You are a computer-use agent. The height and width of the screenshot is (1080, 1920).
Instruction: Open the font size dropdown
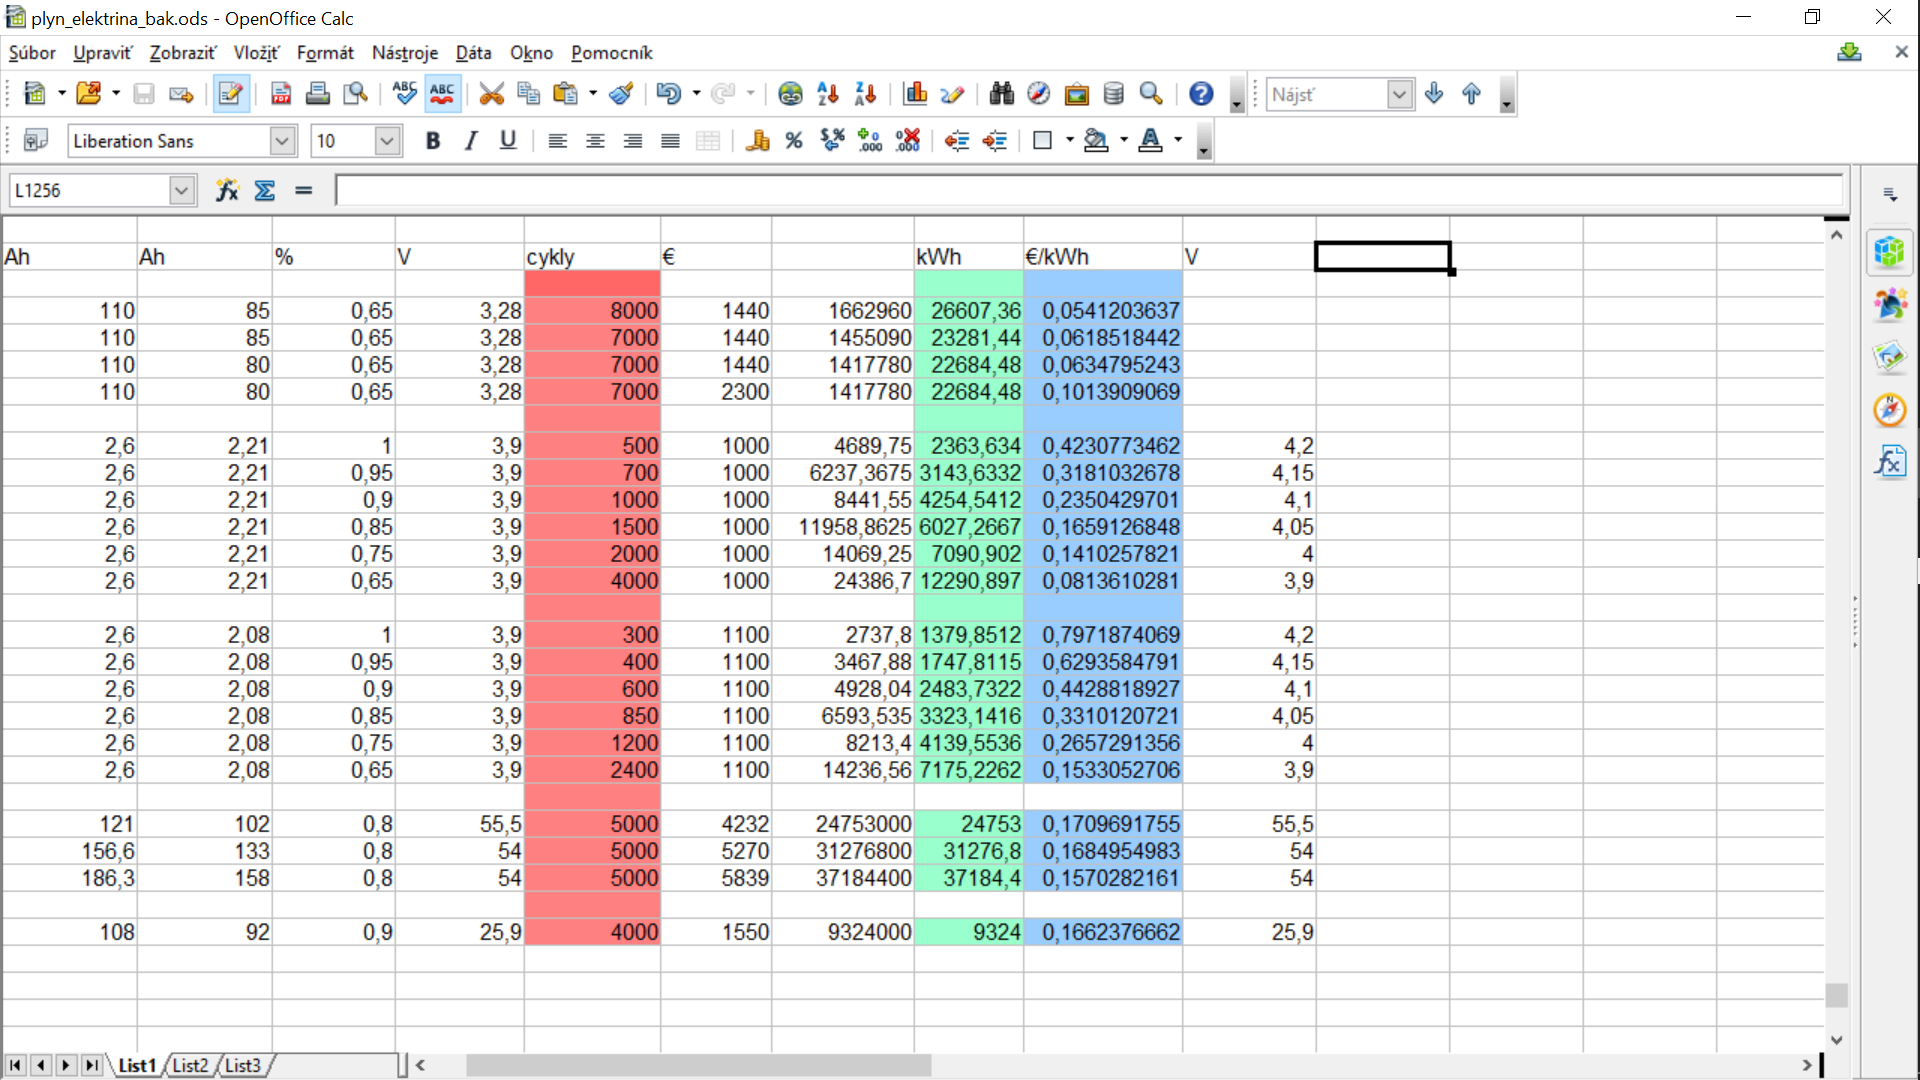[387, 141]
